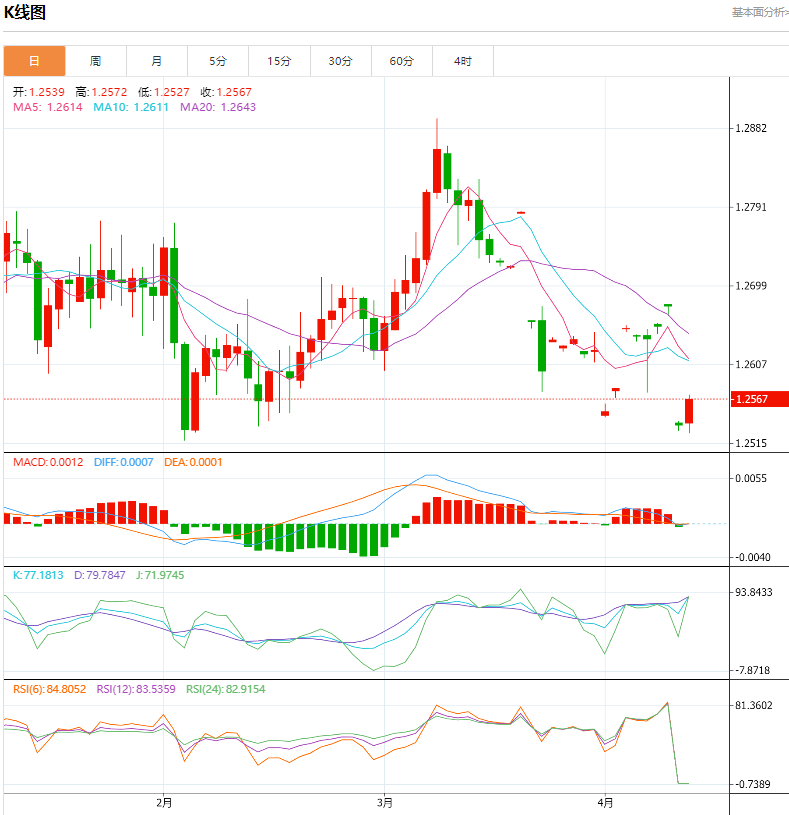The height and width of the screenshot is (815, 789).
Task: Click the 3月 date axis marker
Action: coord(385,802)
